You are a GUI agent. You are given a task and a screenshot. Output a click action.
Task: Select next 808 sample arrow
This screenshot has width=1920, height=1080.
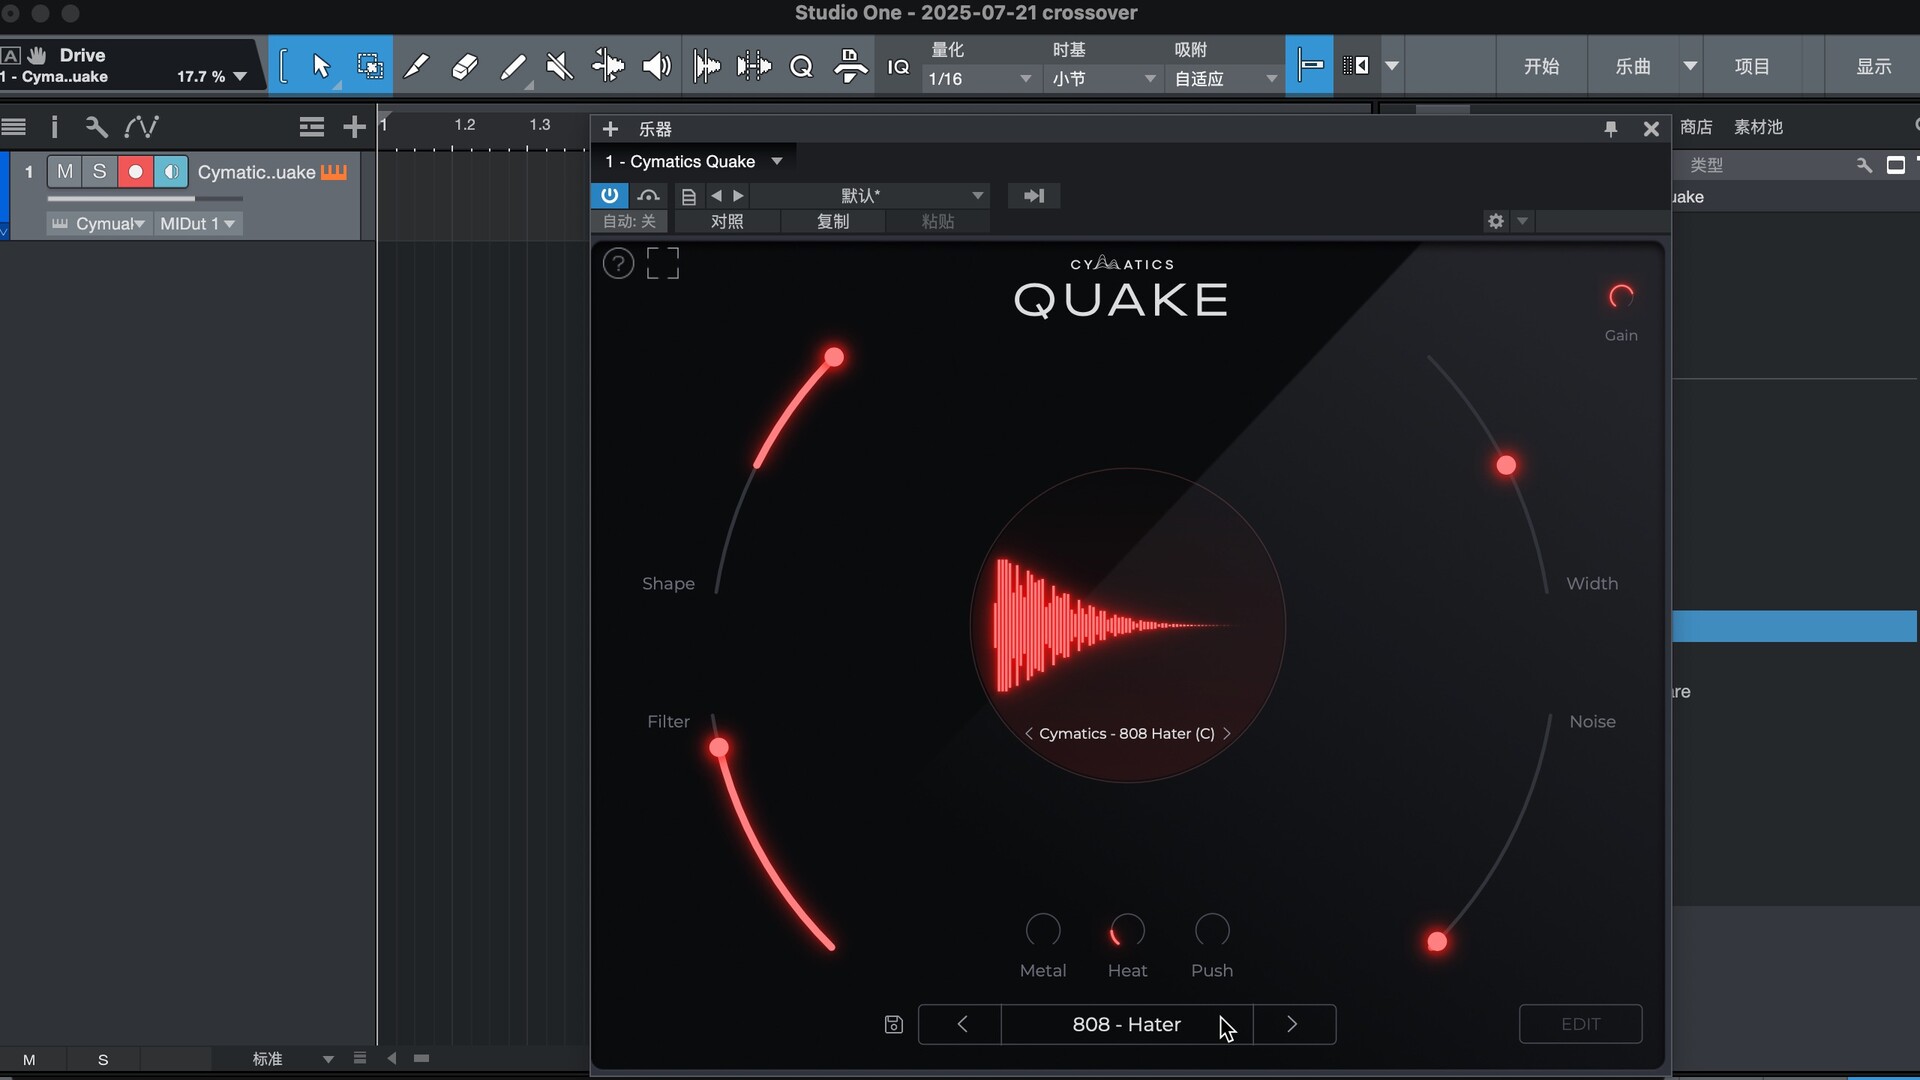[1227, 733]
